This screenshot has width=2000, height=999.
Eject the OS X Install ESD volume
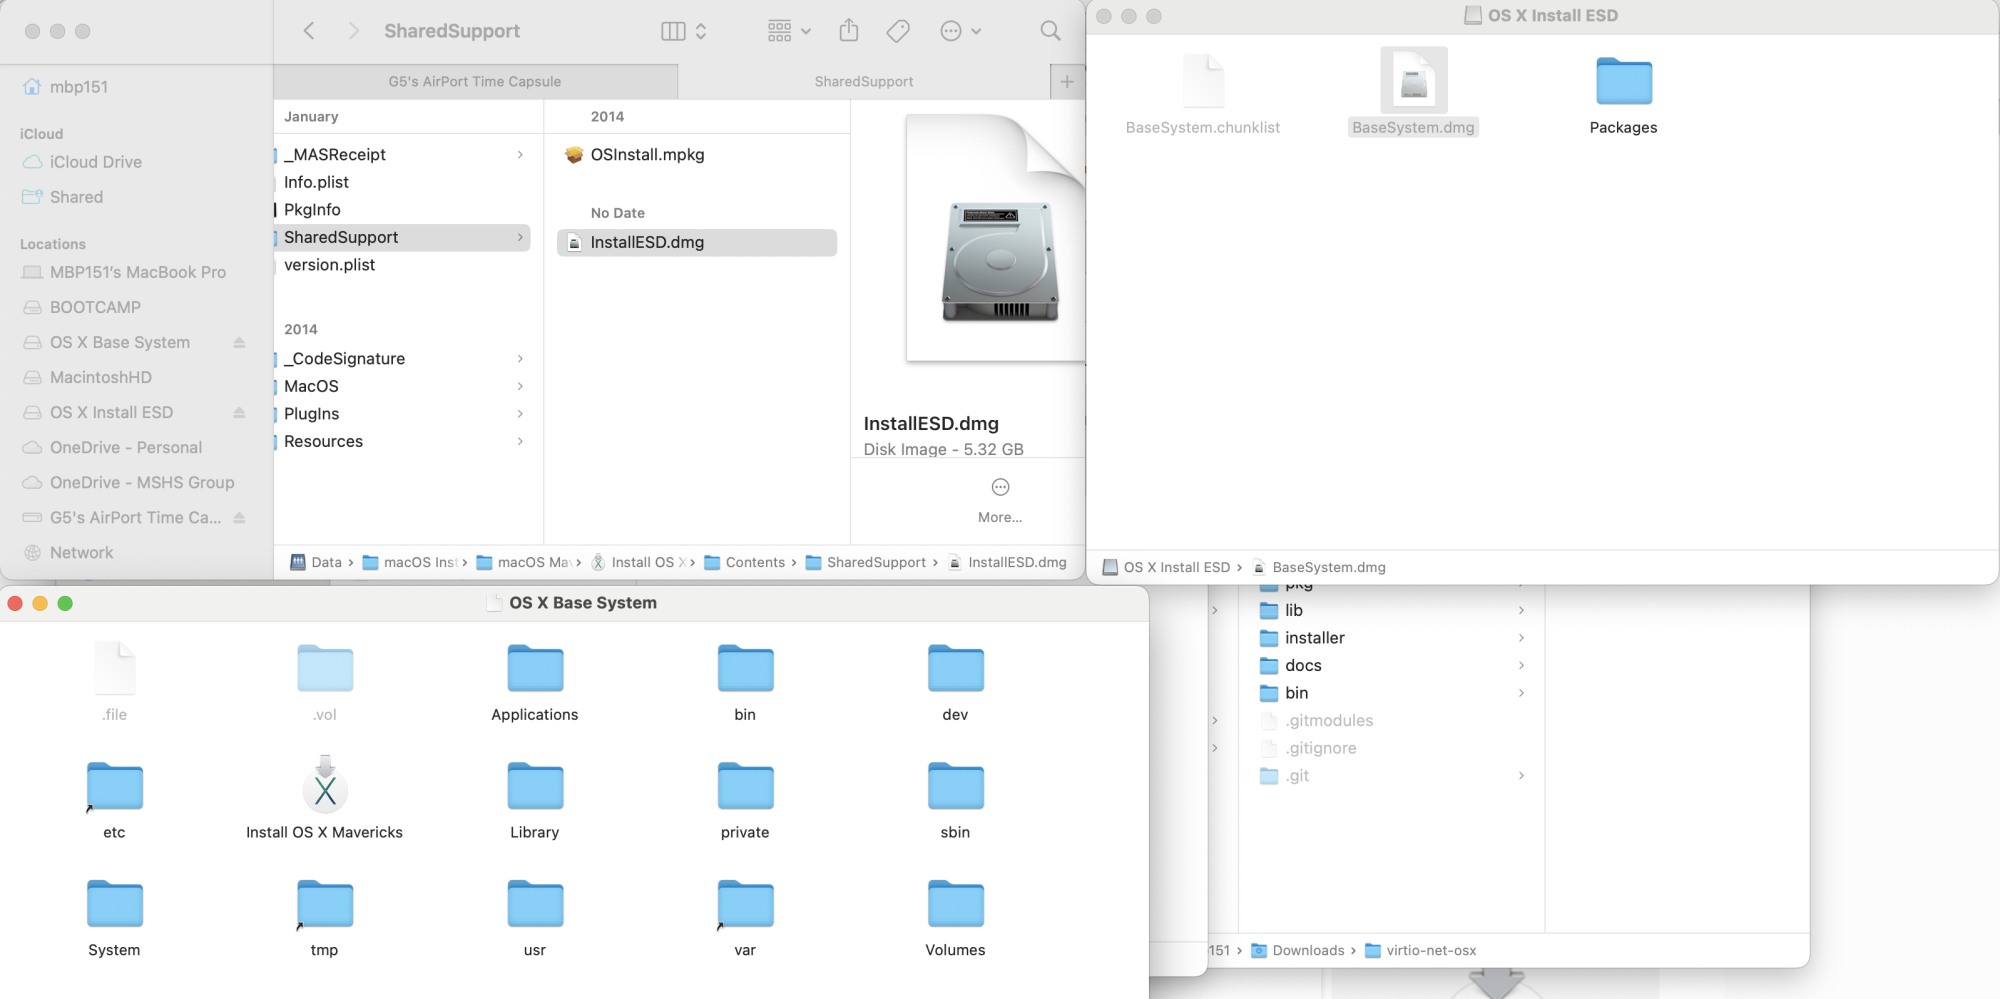tap(239, 412)
